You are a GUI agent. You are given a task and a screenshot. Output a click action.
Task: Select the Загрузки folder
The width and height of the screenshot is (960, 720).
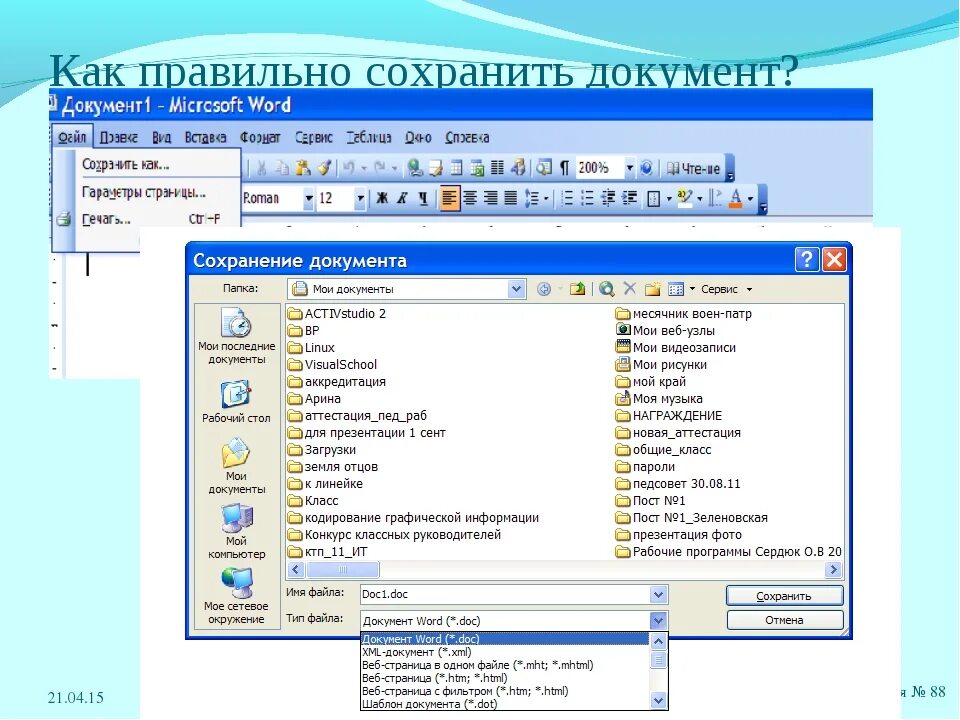point(323,449)
